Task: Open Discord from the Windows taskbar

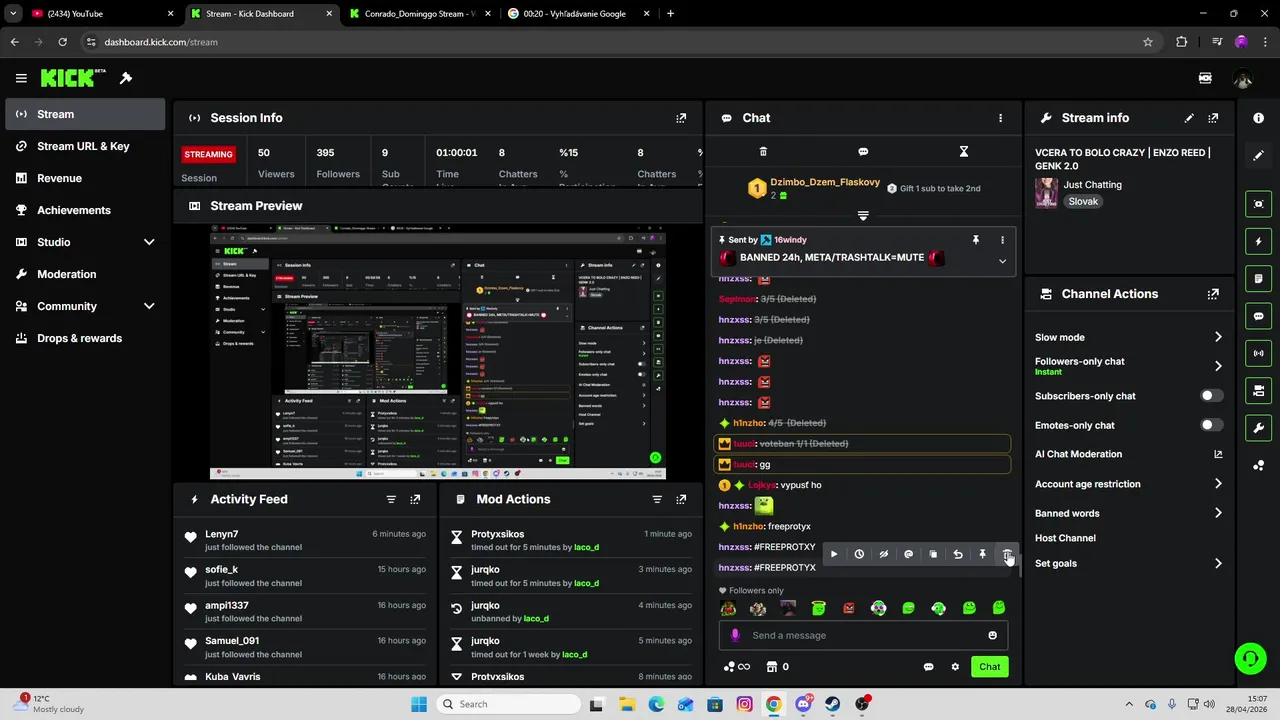Action: coord(803,704)
